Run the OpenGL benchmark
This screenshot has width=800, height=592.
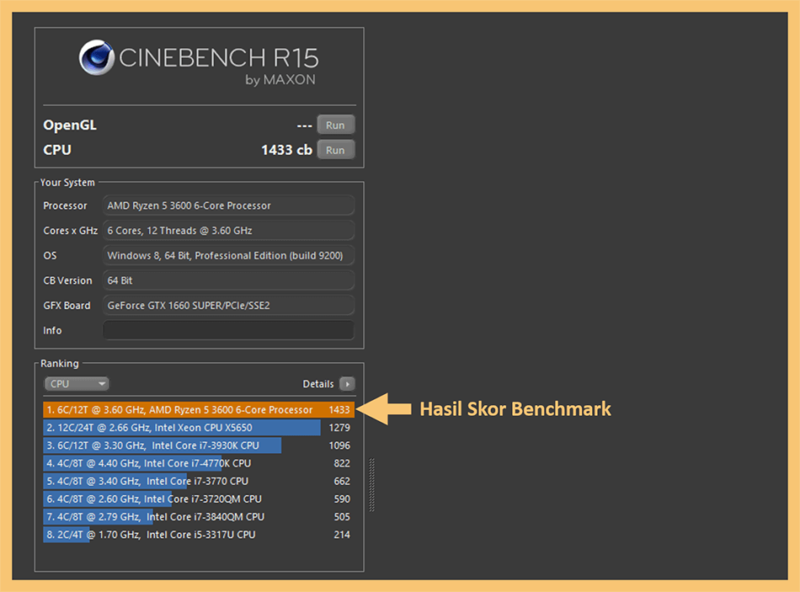tap(335, 125)
